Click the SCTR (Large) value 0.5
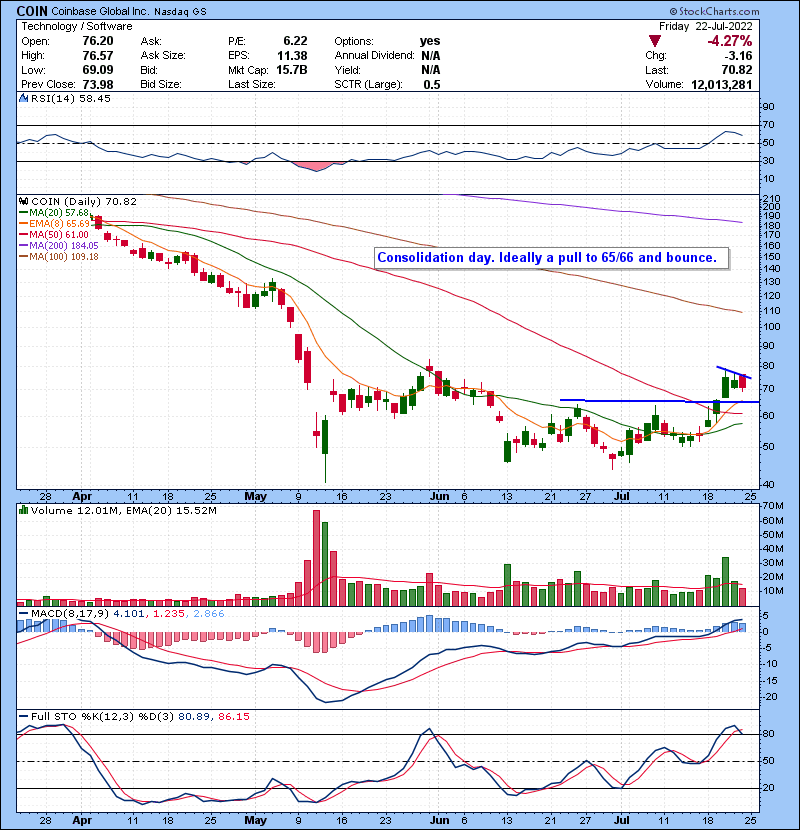 point(432,84)
